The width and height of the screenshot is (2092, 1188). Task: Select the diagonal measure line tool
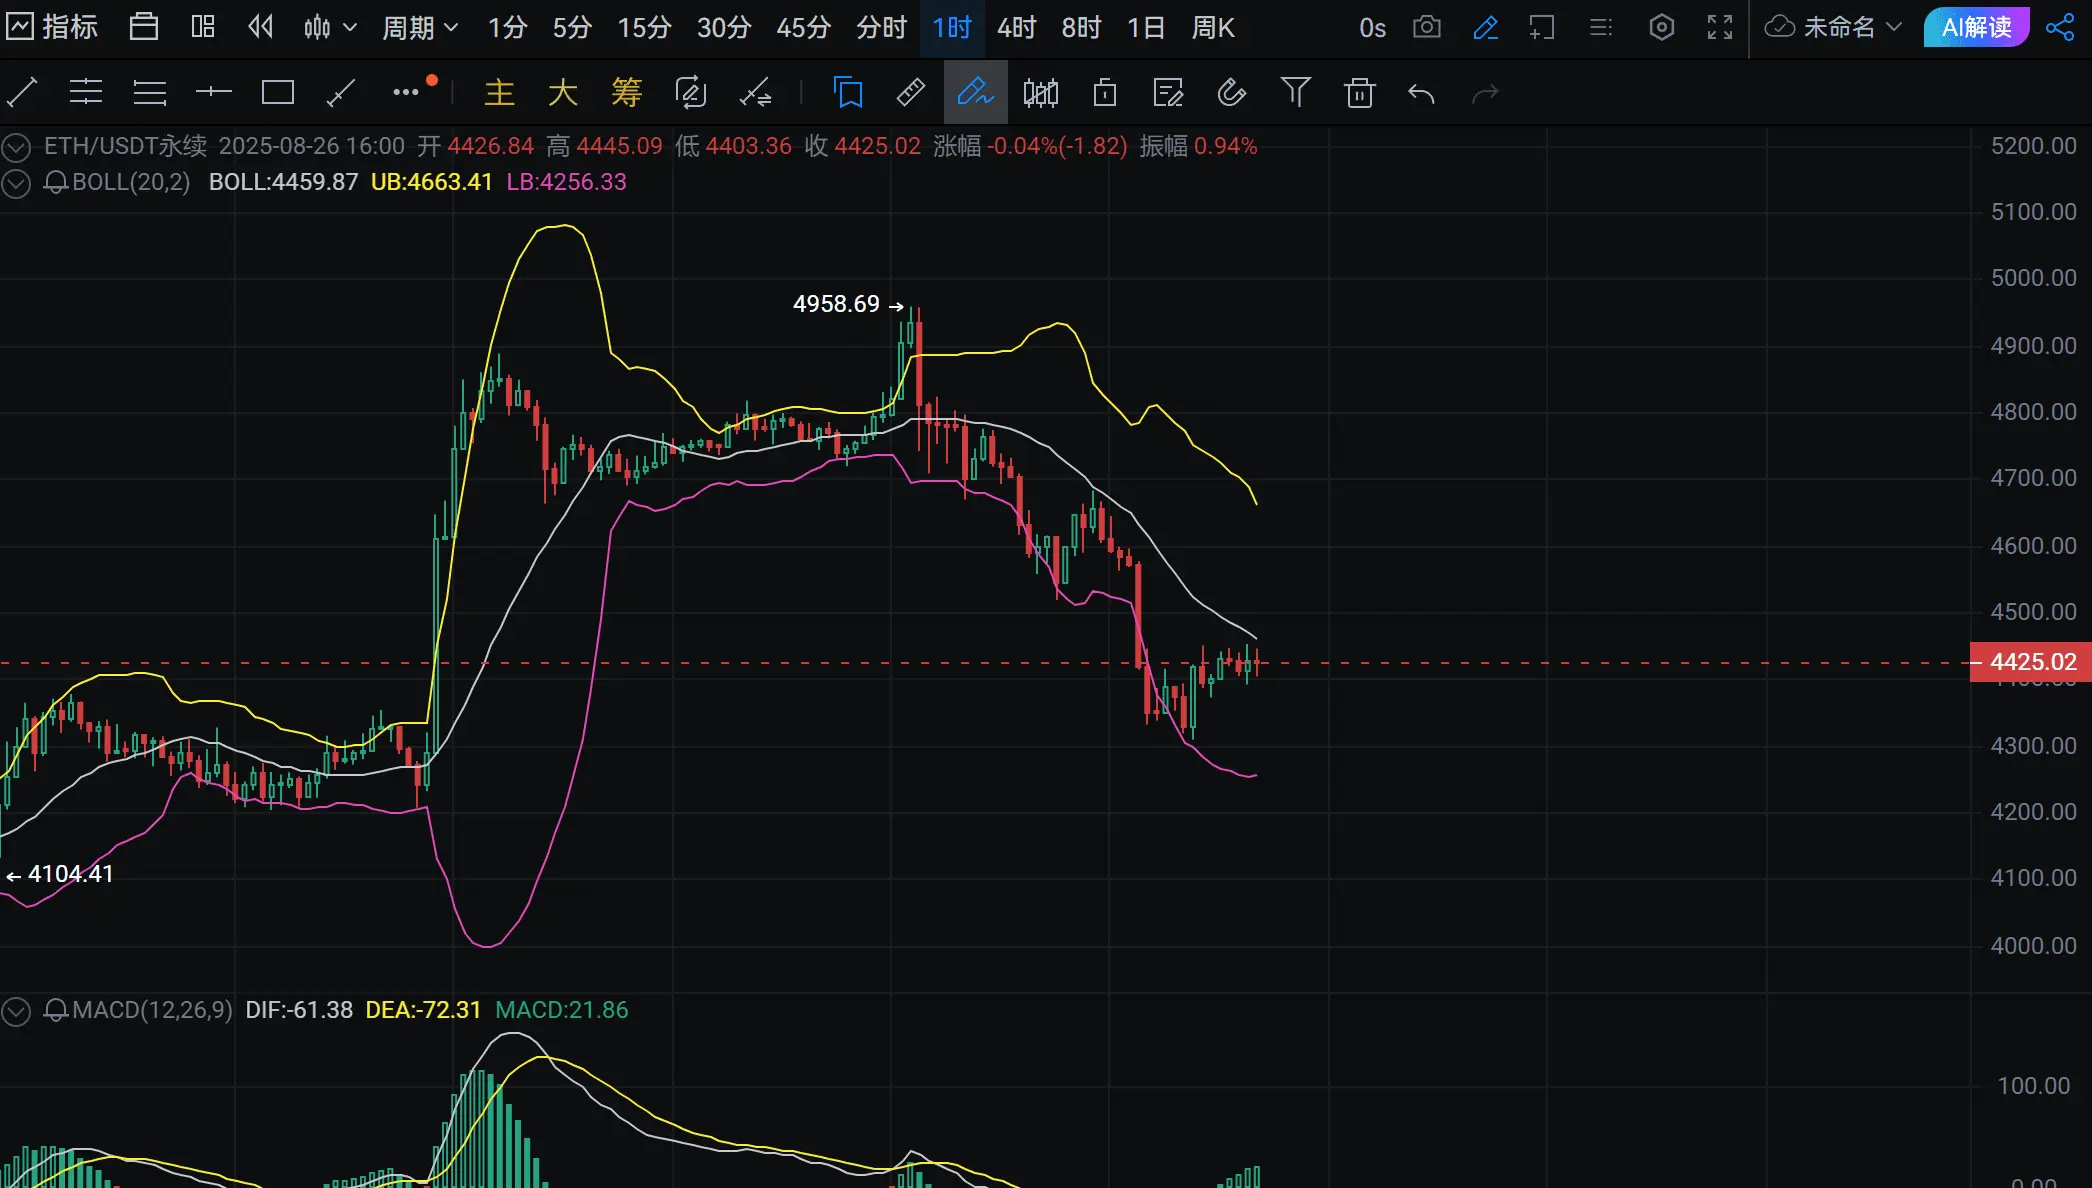click(x=342, y=93)
